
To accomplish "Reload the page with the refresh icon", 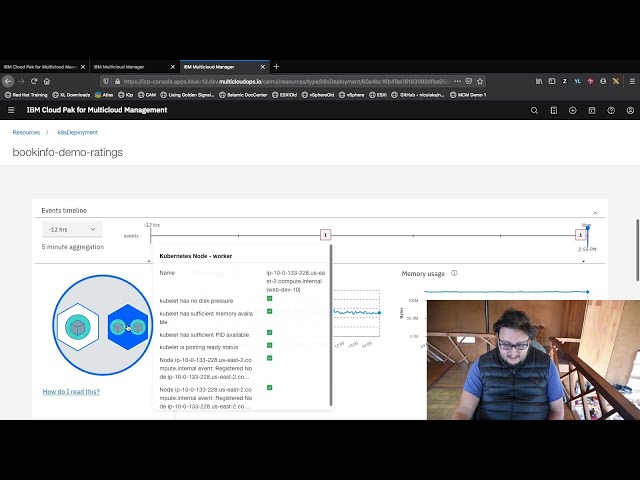I will coord(34,81).
